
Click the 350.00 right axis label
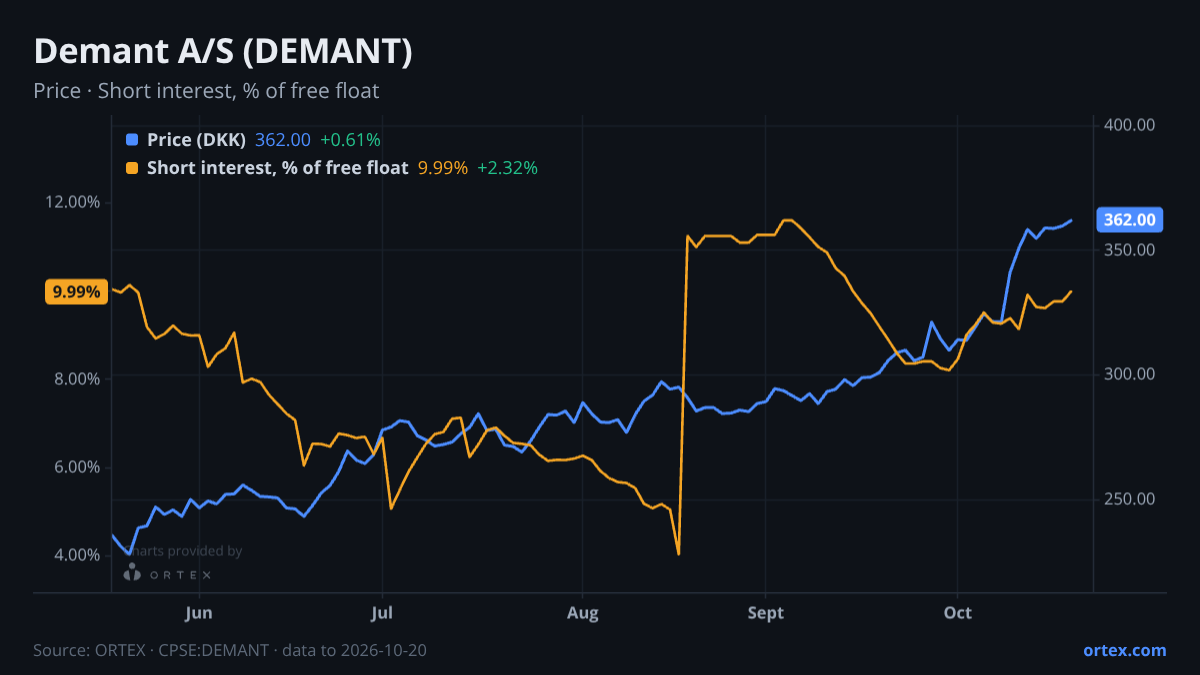pyautogui.click(x=1130, y=249)
